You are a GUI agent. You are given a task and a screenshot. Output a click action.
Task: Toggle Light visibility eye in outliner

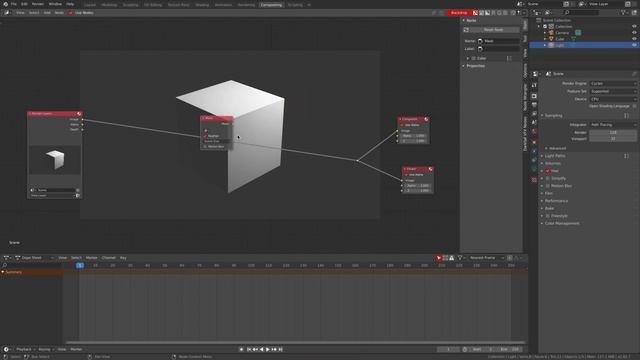[634, 45]
